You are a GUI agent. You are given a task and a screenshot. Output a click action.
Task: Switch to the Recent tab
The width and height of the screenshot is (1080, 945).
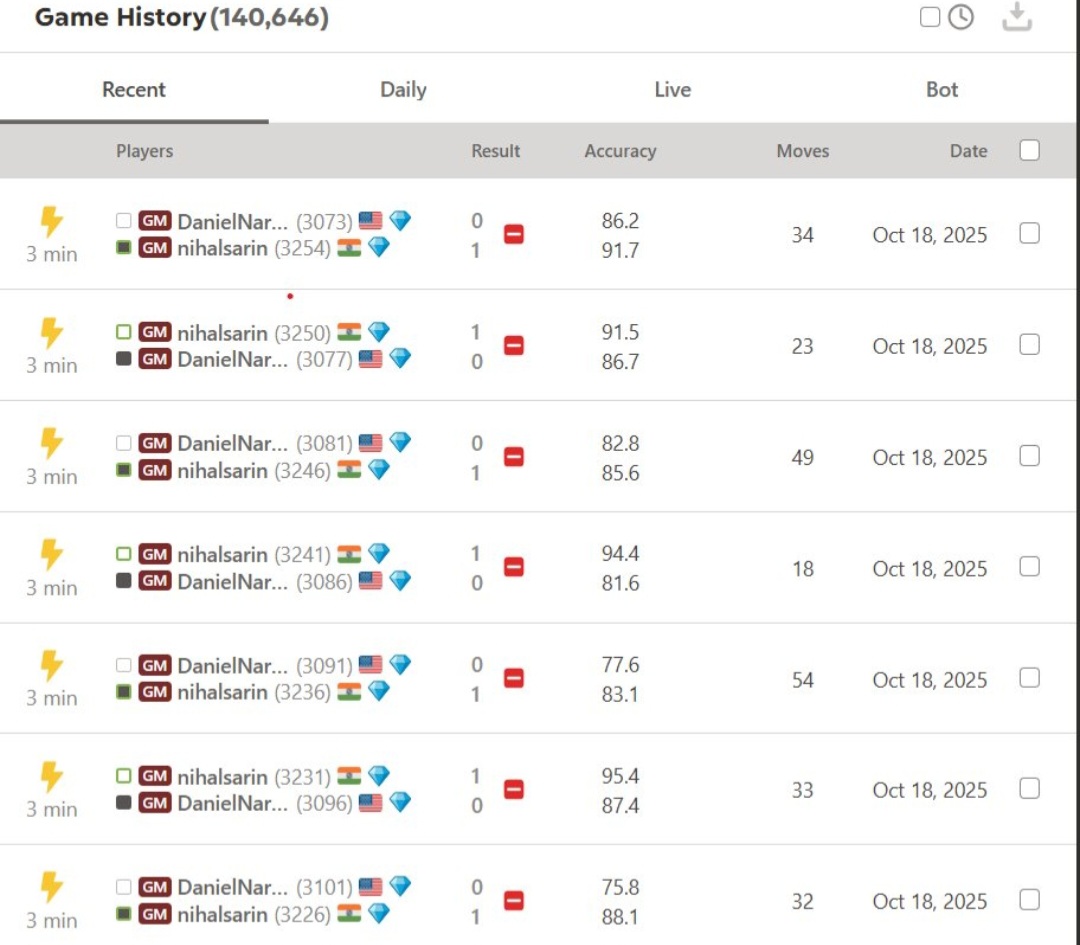click(x=134, y=90)
